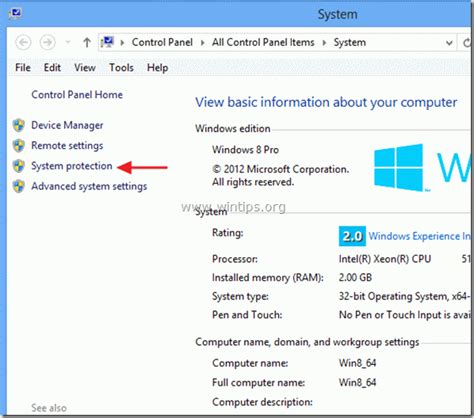Click the Forward navigation arrow
The height and width of the screenshot is (418, 474).
pyautogui.click(x=47, y=43)
